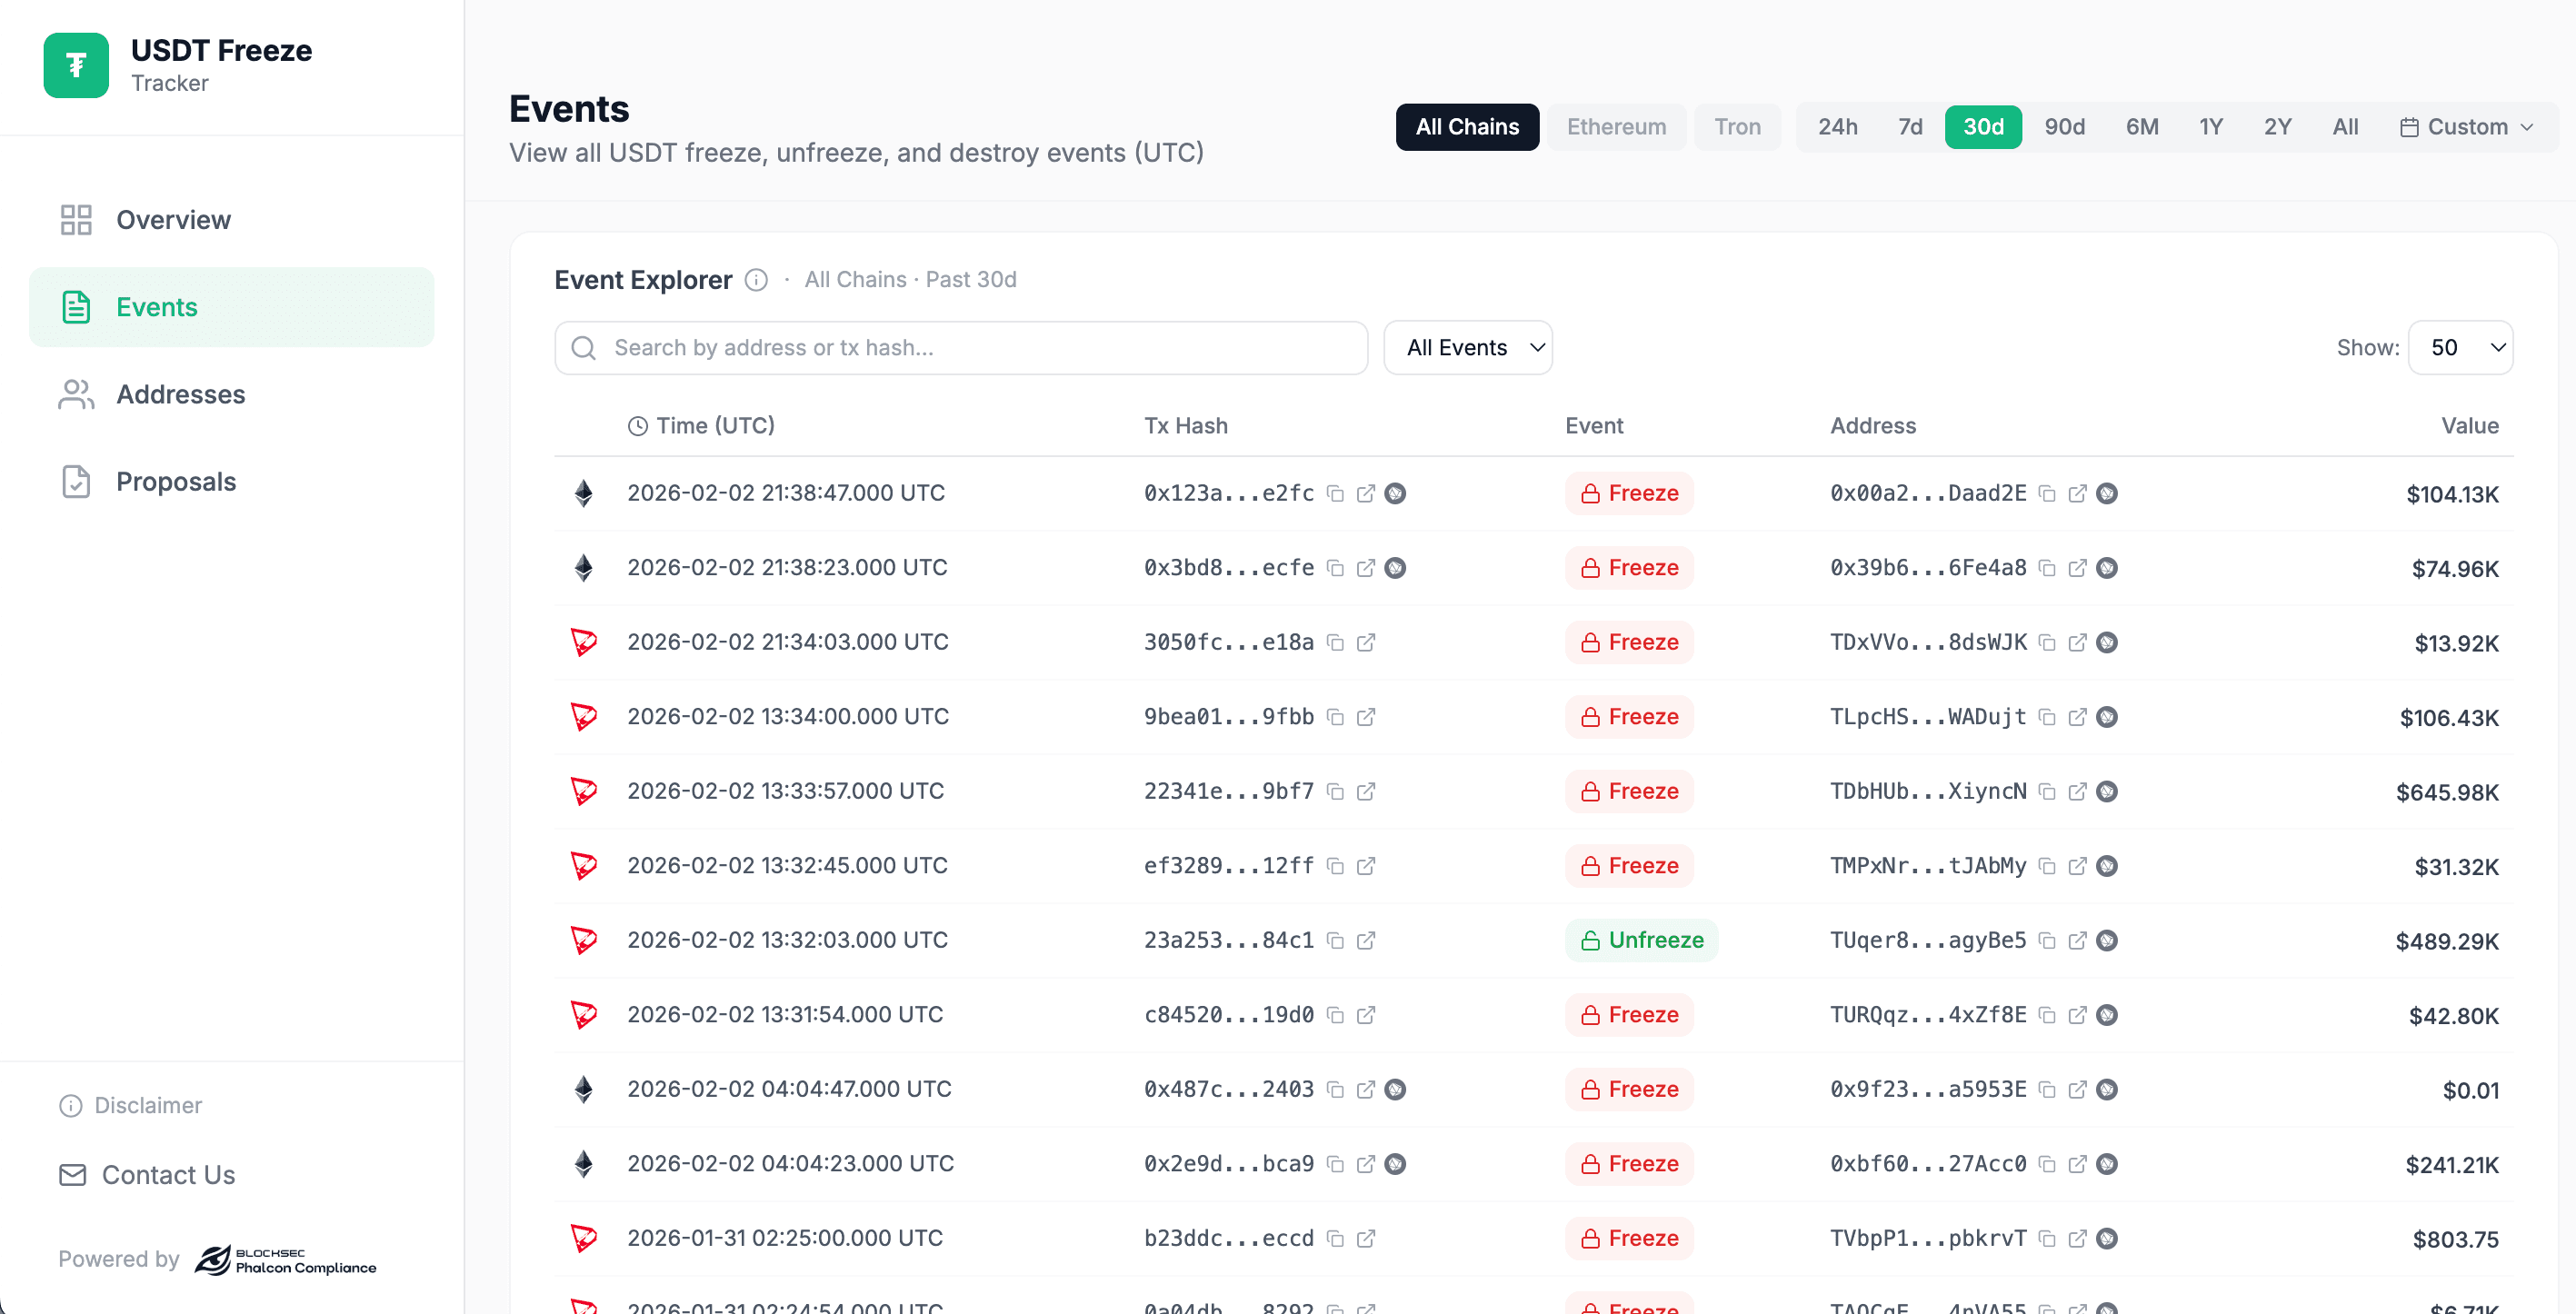
Task: Select the 7d time range
Action: [x=1910, y=127]
